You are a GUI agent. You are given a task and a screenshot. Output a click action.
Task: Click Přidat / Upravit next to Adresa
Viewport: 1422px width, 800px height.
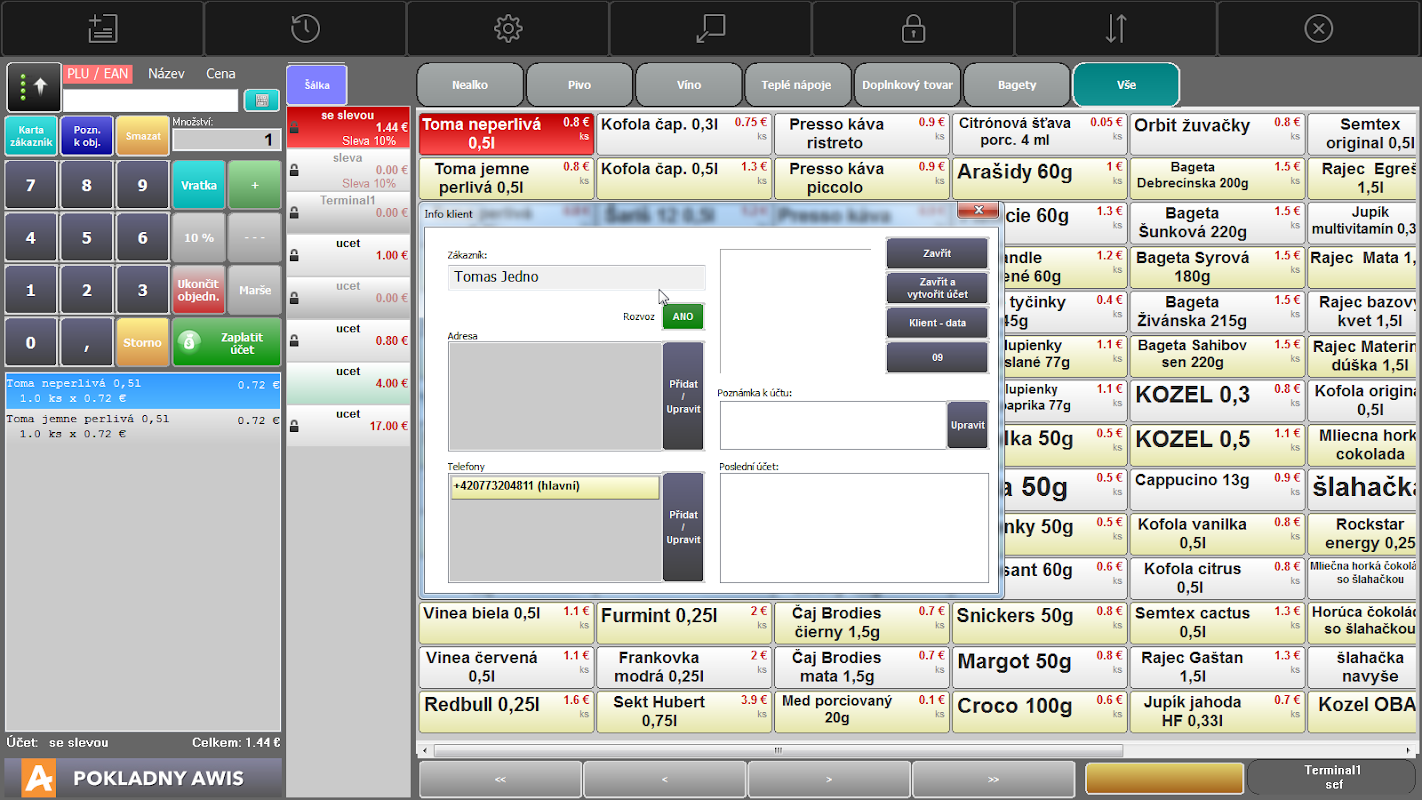point(683,396)
